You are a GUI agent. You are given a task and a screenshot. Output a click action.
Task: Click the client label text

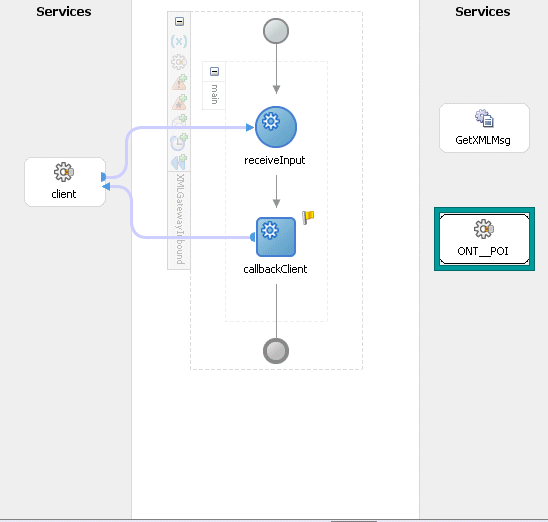64,194
